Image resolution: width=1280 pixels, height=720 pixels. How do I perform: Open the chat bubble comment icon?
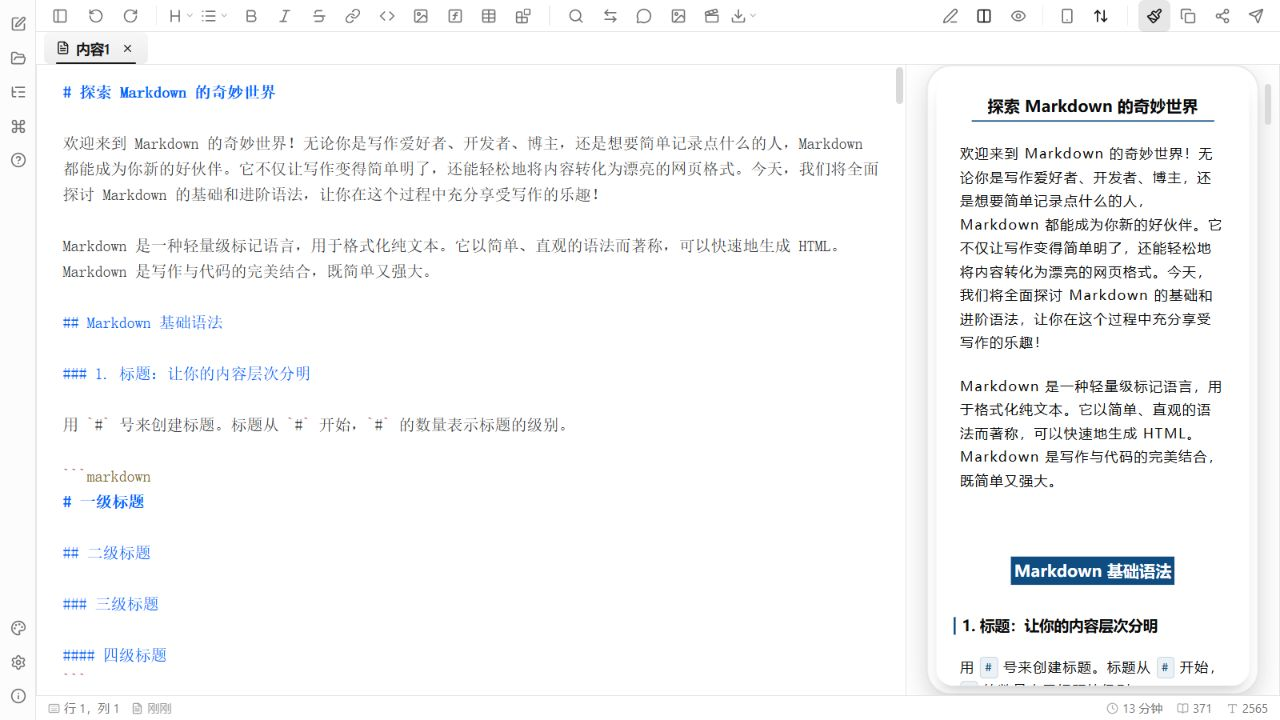click(644, 16)
